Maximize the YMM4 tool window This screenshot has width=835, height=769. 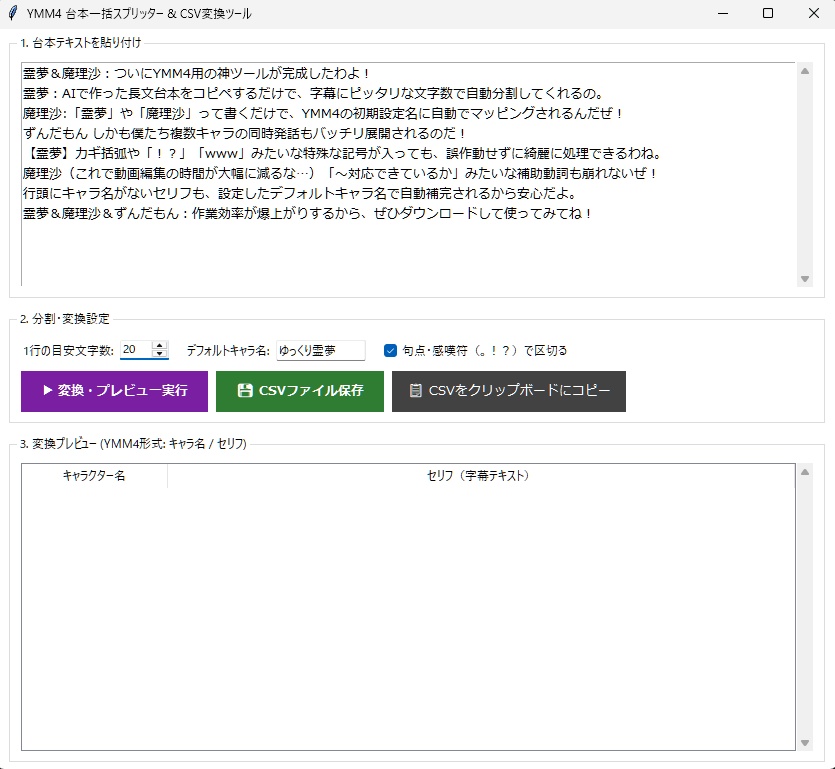[x=768, y=13]
